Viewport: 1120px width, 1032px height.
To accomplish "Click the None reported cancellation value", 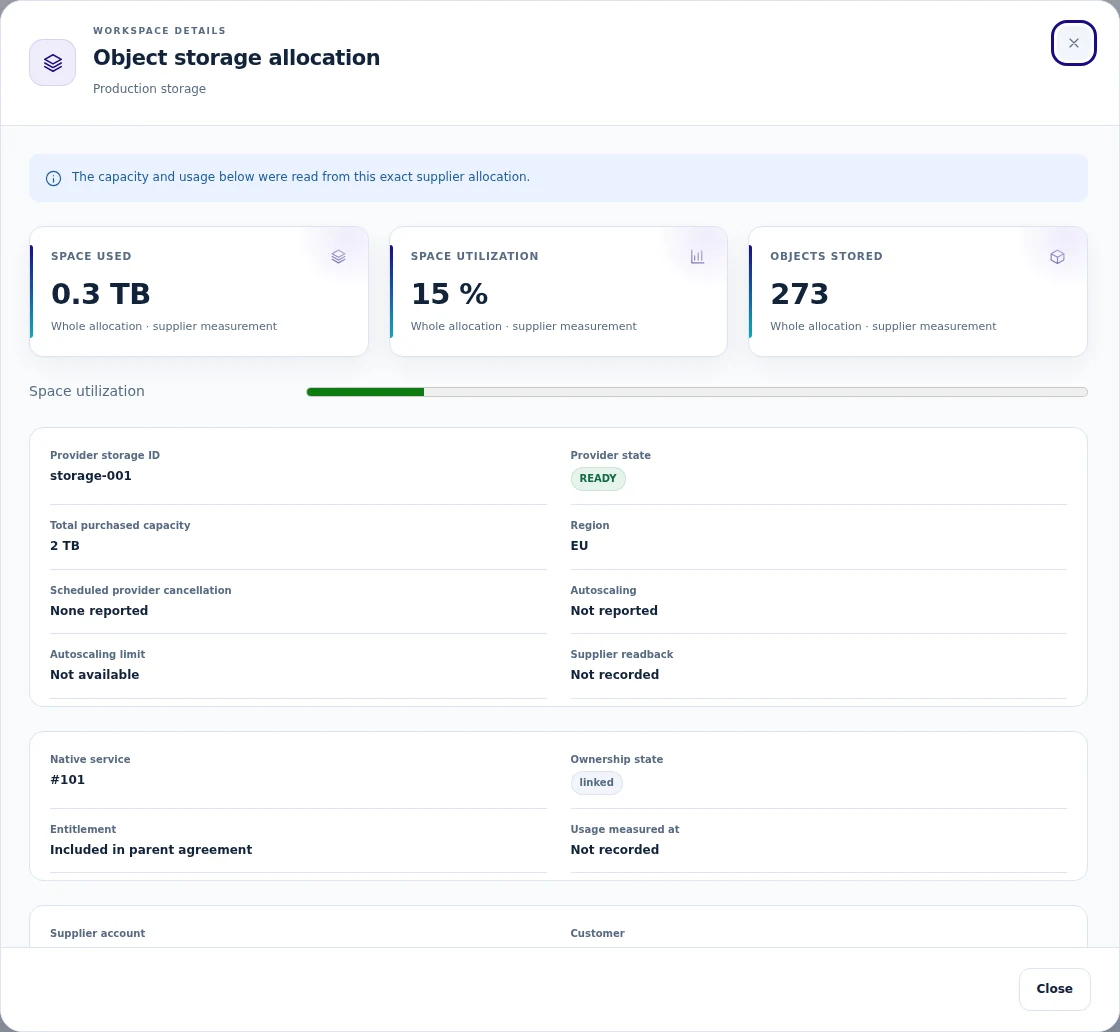I will [99, 611].
